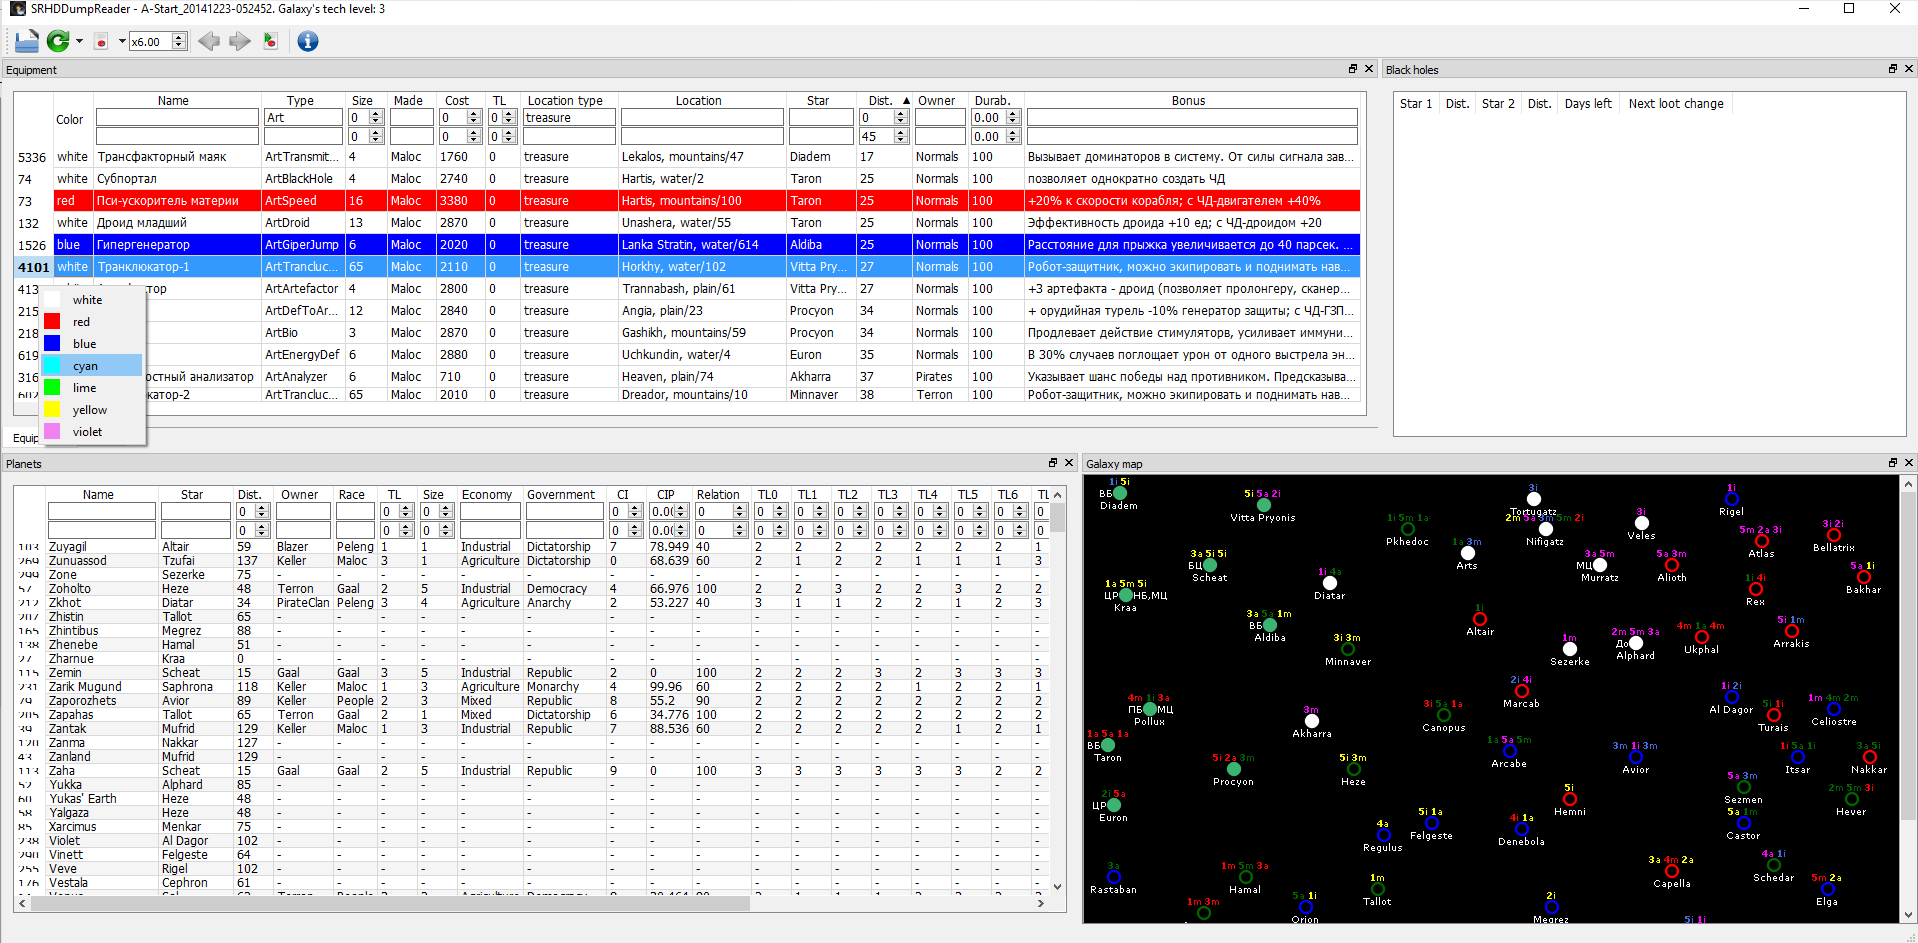Float the Planets panel

click(1052, 463)
